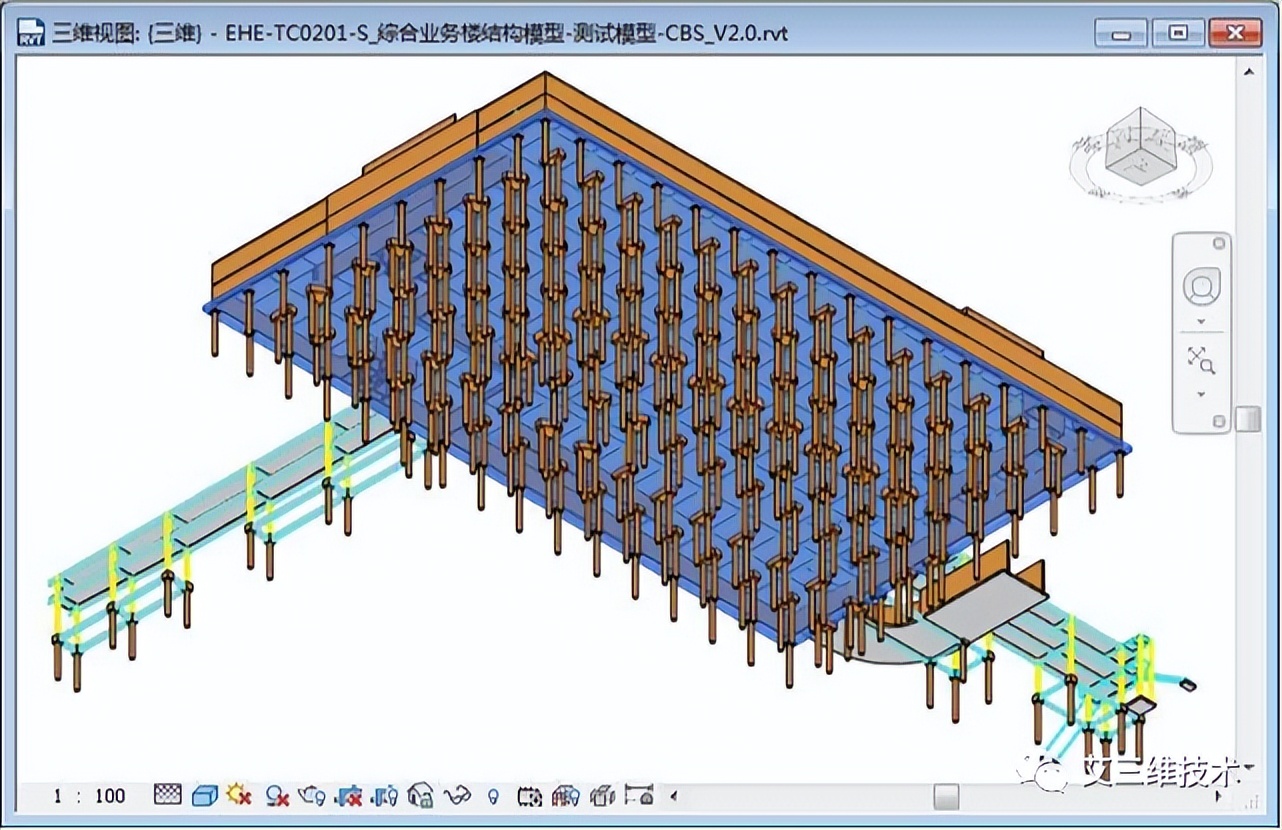Toggle Shadows on or off
The height and width of the screenshot is (830, 1282).
(277, 795)
